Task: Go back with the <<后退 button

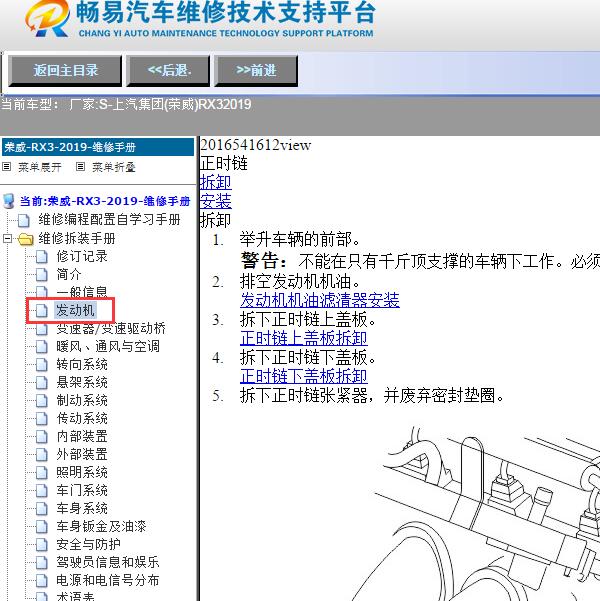Action: click(168, 71)
